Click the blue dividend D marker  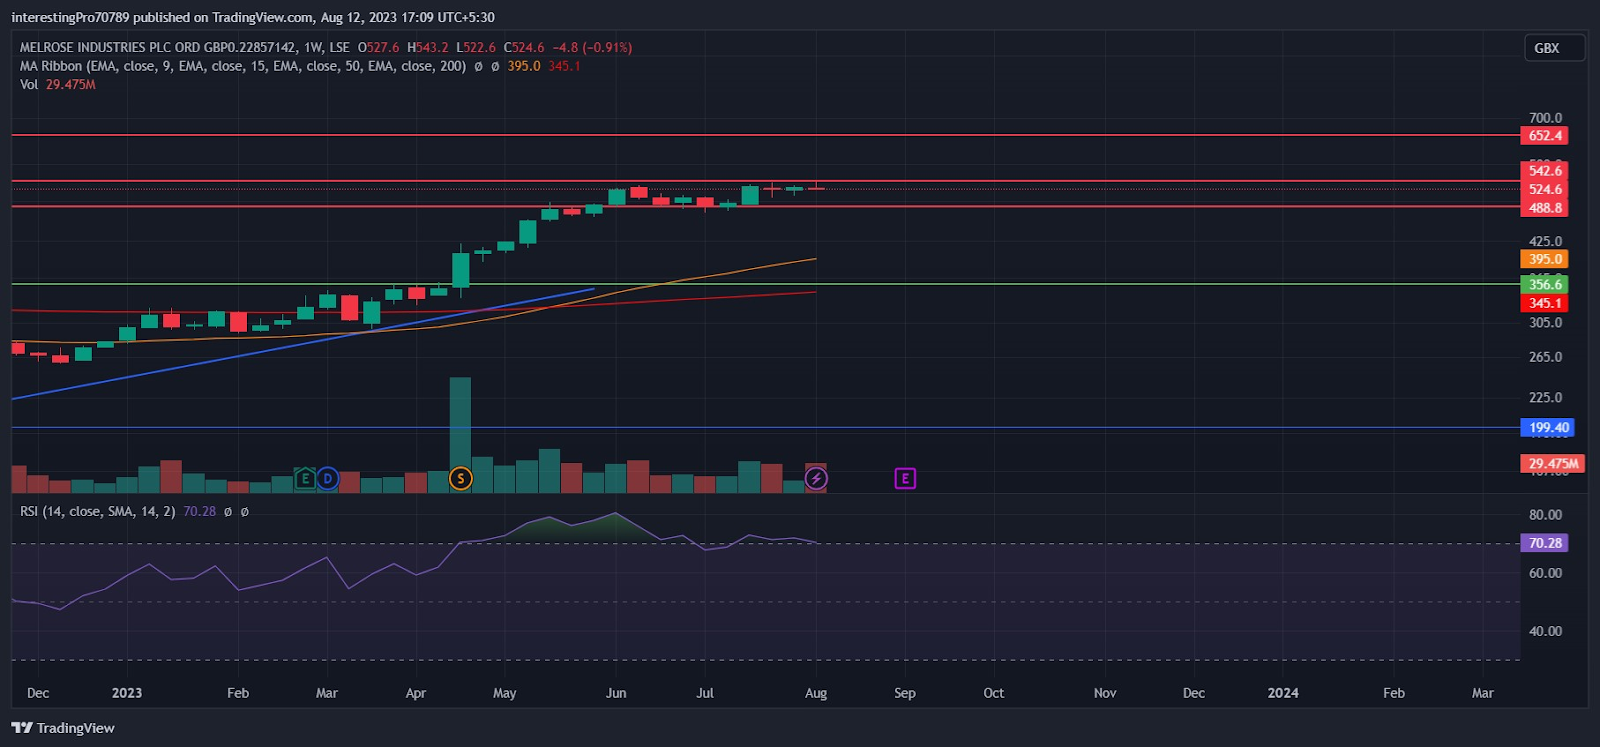(327, 479)
